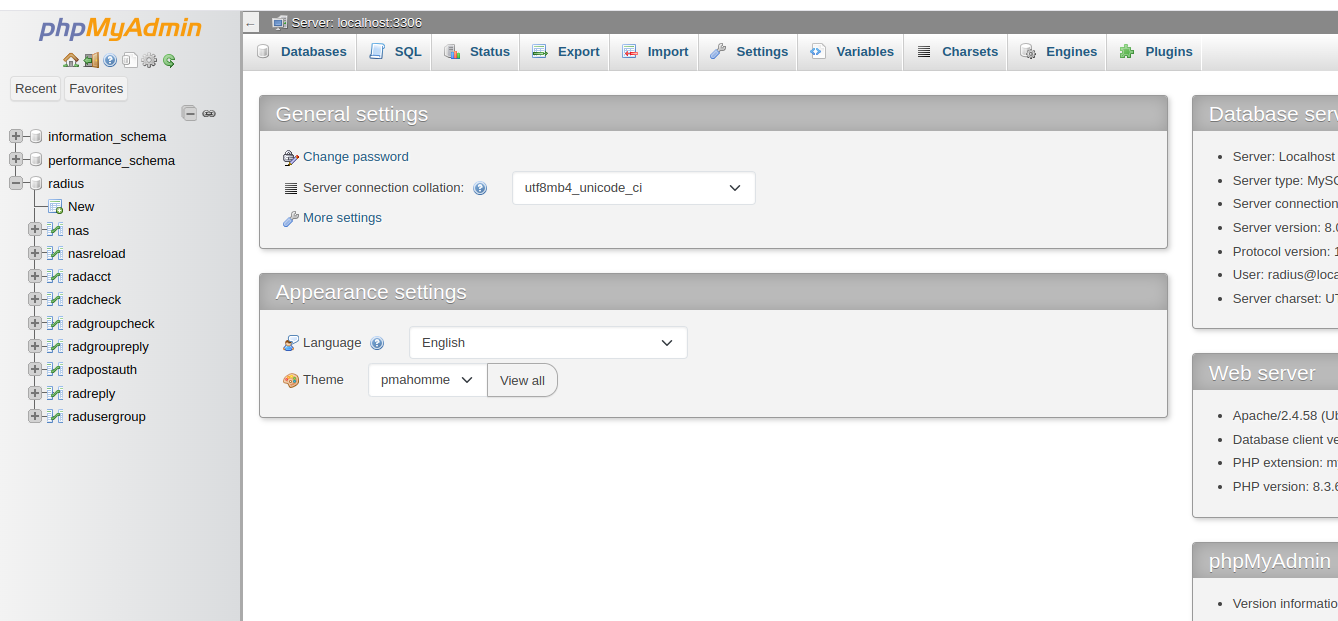1338x621 pixels.
Task: Click the Log out door icon
Action: (x=91, y=60)
